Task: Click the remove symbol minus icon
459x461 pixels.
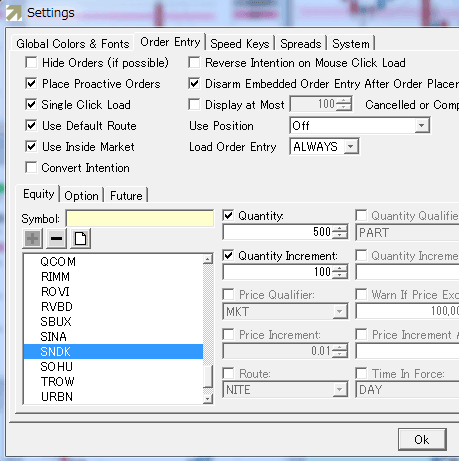Action: tap(56, 239)
